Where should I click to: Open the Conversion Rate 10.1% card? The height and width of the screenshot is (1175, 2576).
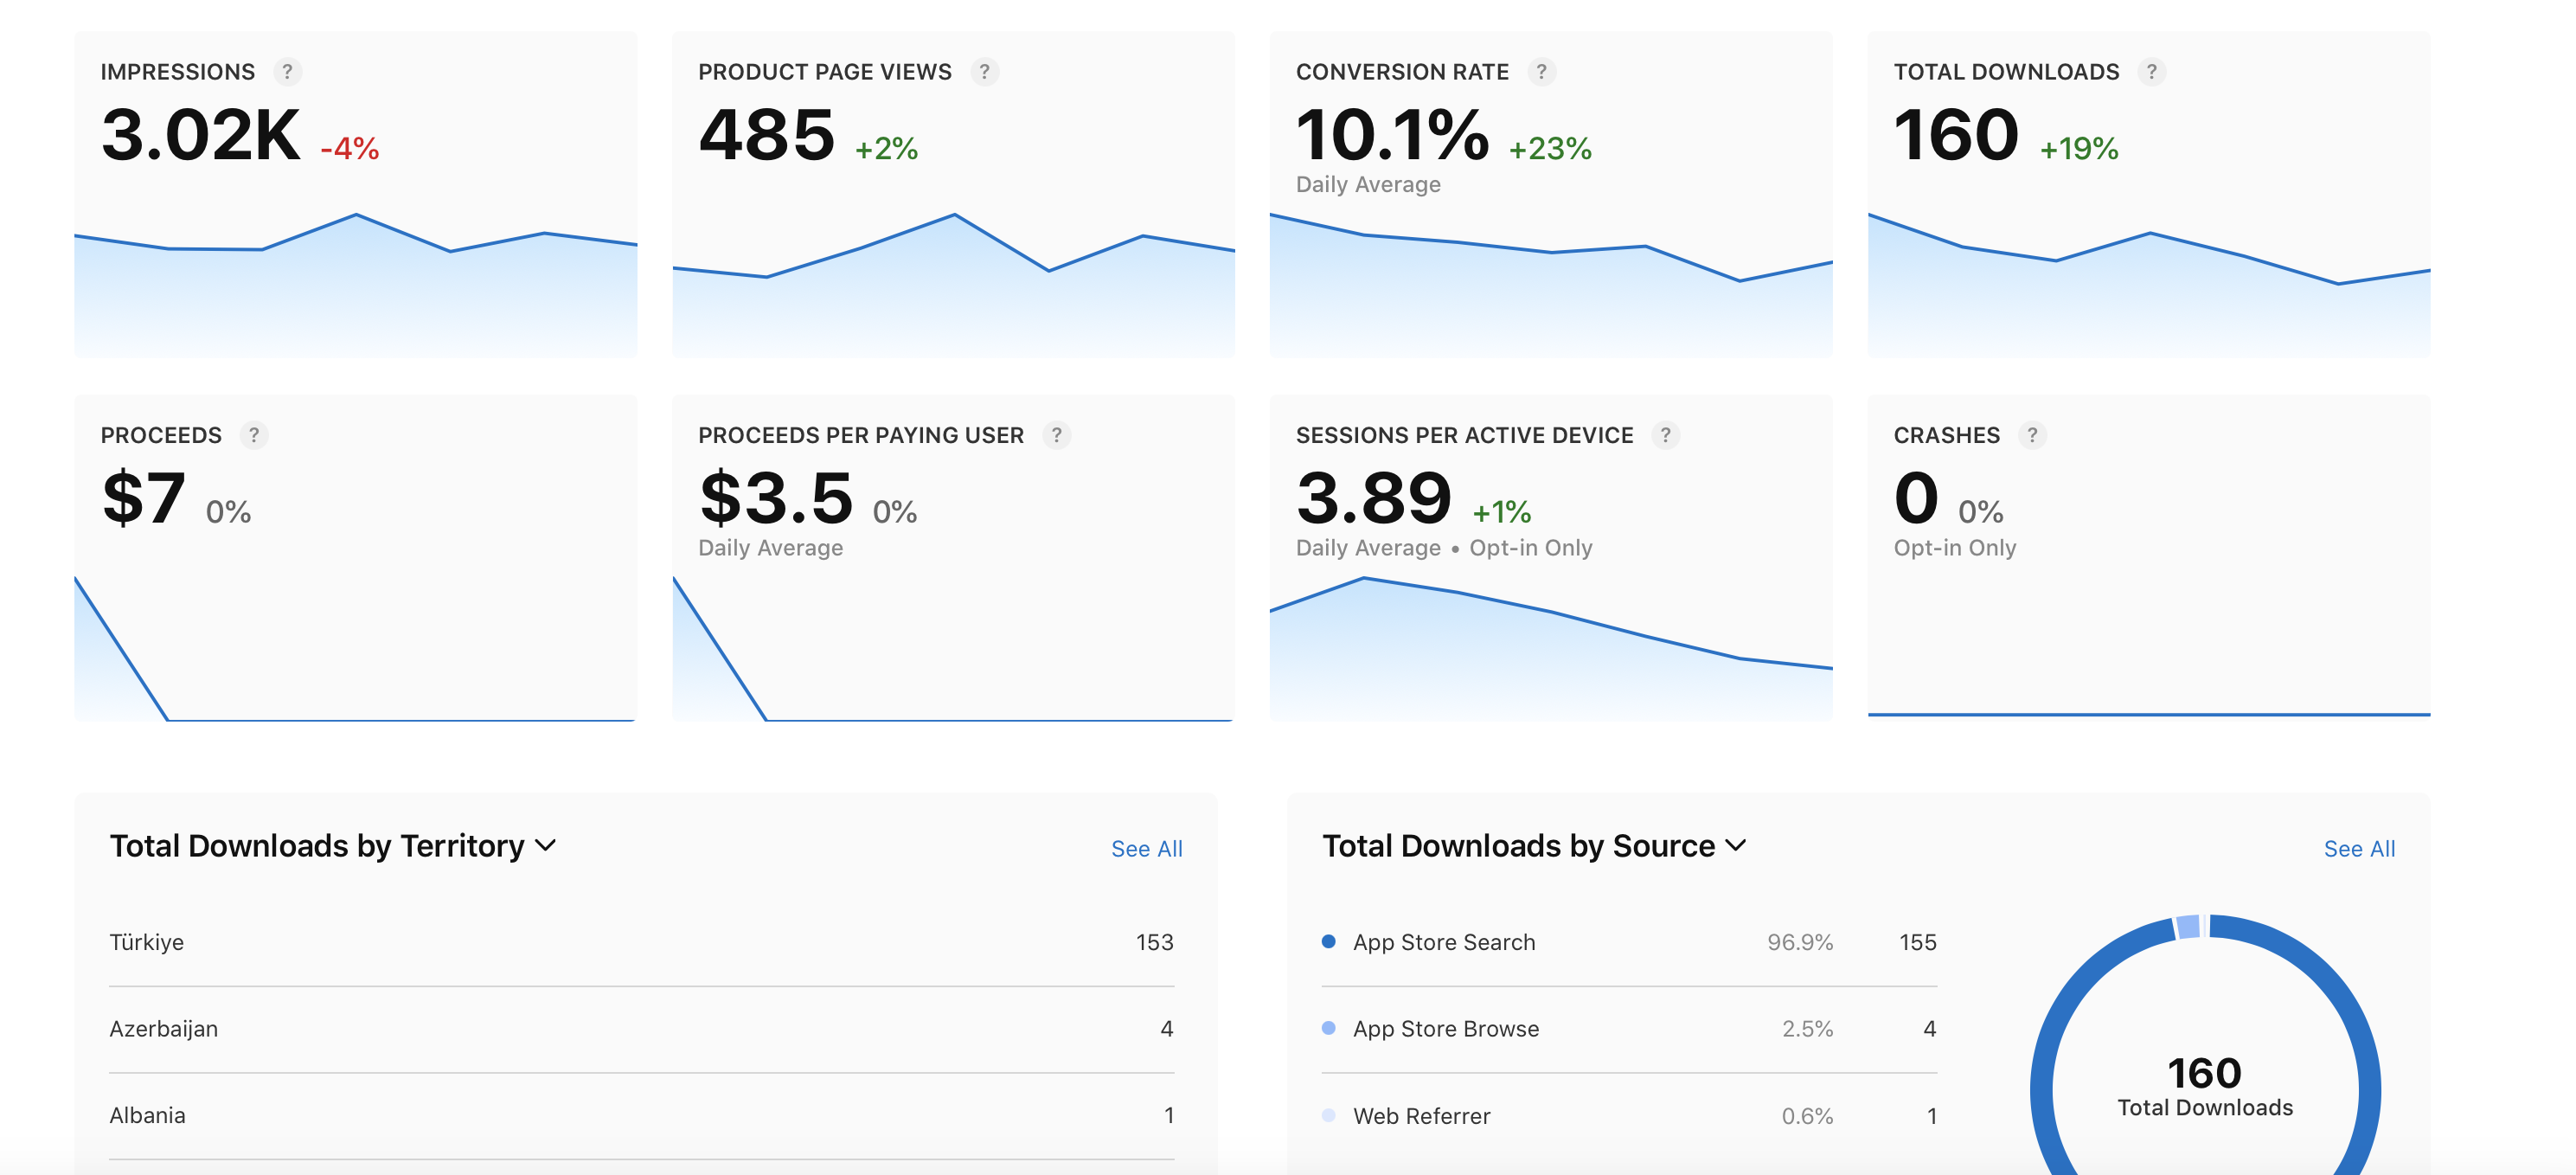click(x=1551, y=194)
